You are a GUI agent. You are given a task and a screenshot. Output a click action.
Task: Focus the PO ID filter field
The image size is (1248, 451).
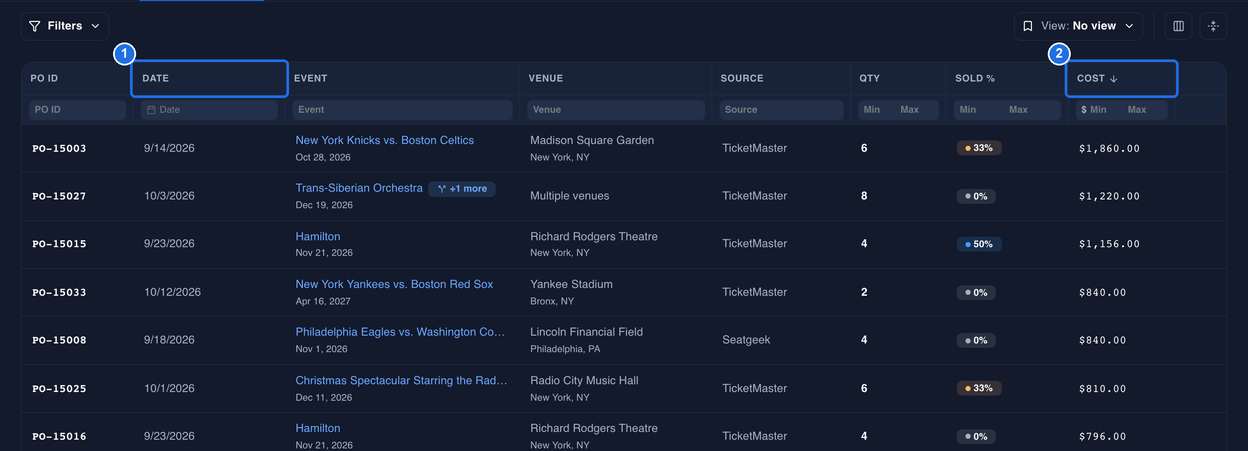pos(78,110)
